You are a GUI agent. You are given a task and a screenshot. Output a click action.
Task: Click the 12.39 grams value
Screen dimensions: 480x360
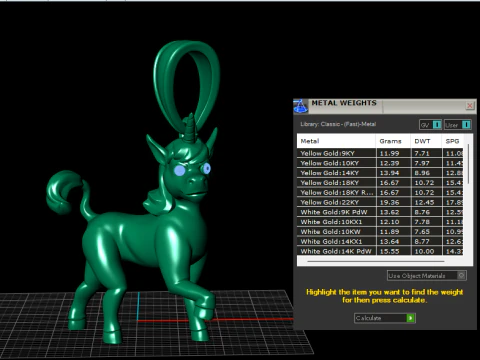(389, 163)
